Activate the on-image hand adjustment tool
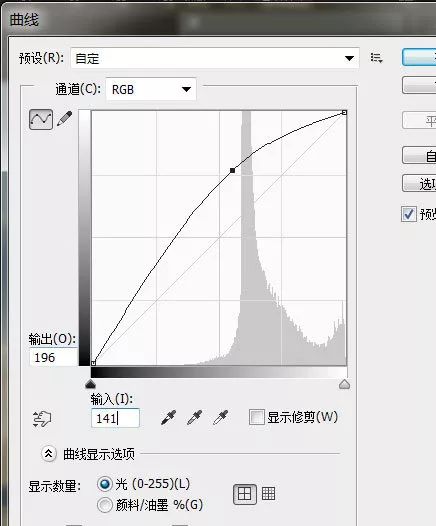436x526 pixels. (42, 418)
